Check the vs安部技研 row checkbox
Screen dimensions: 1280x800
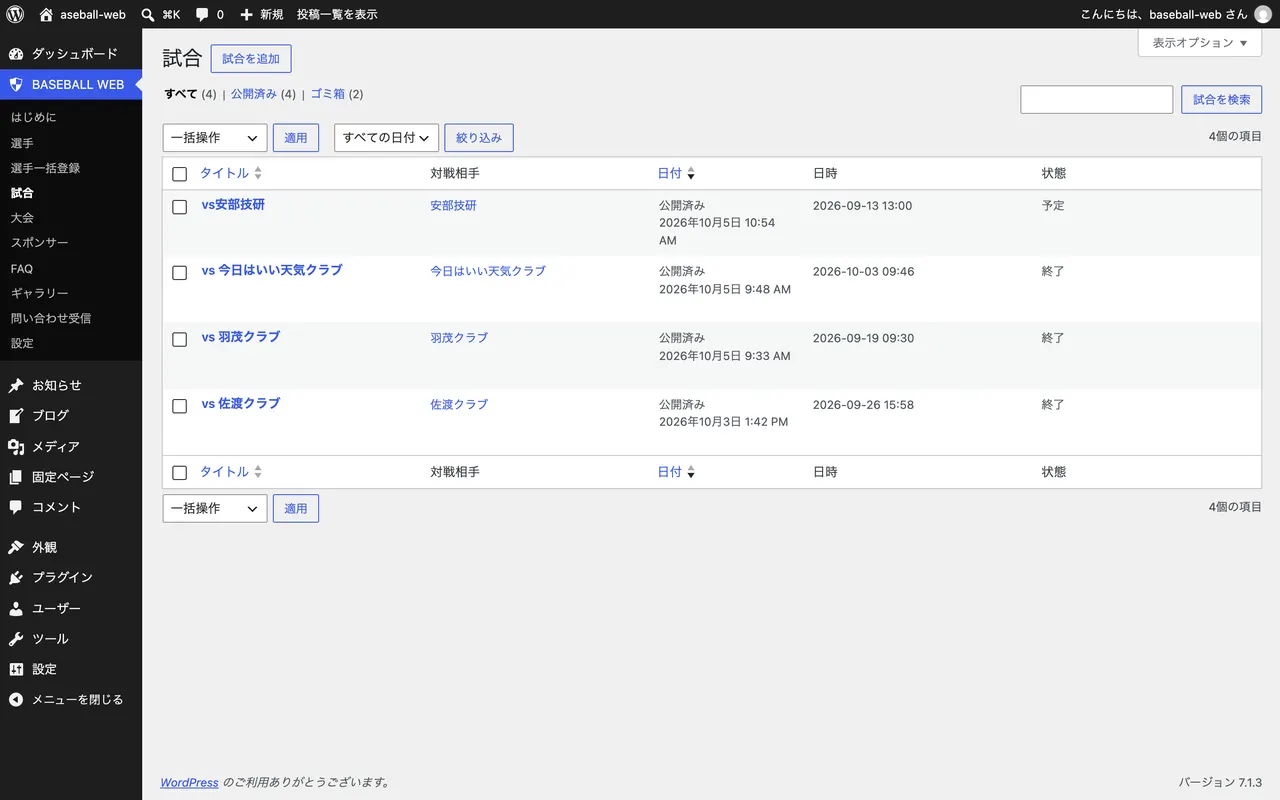tap(180, 207)
